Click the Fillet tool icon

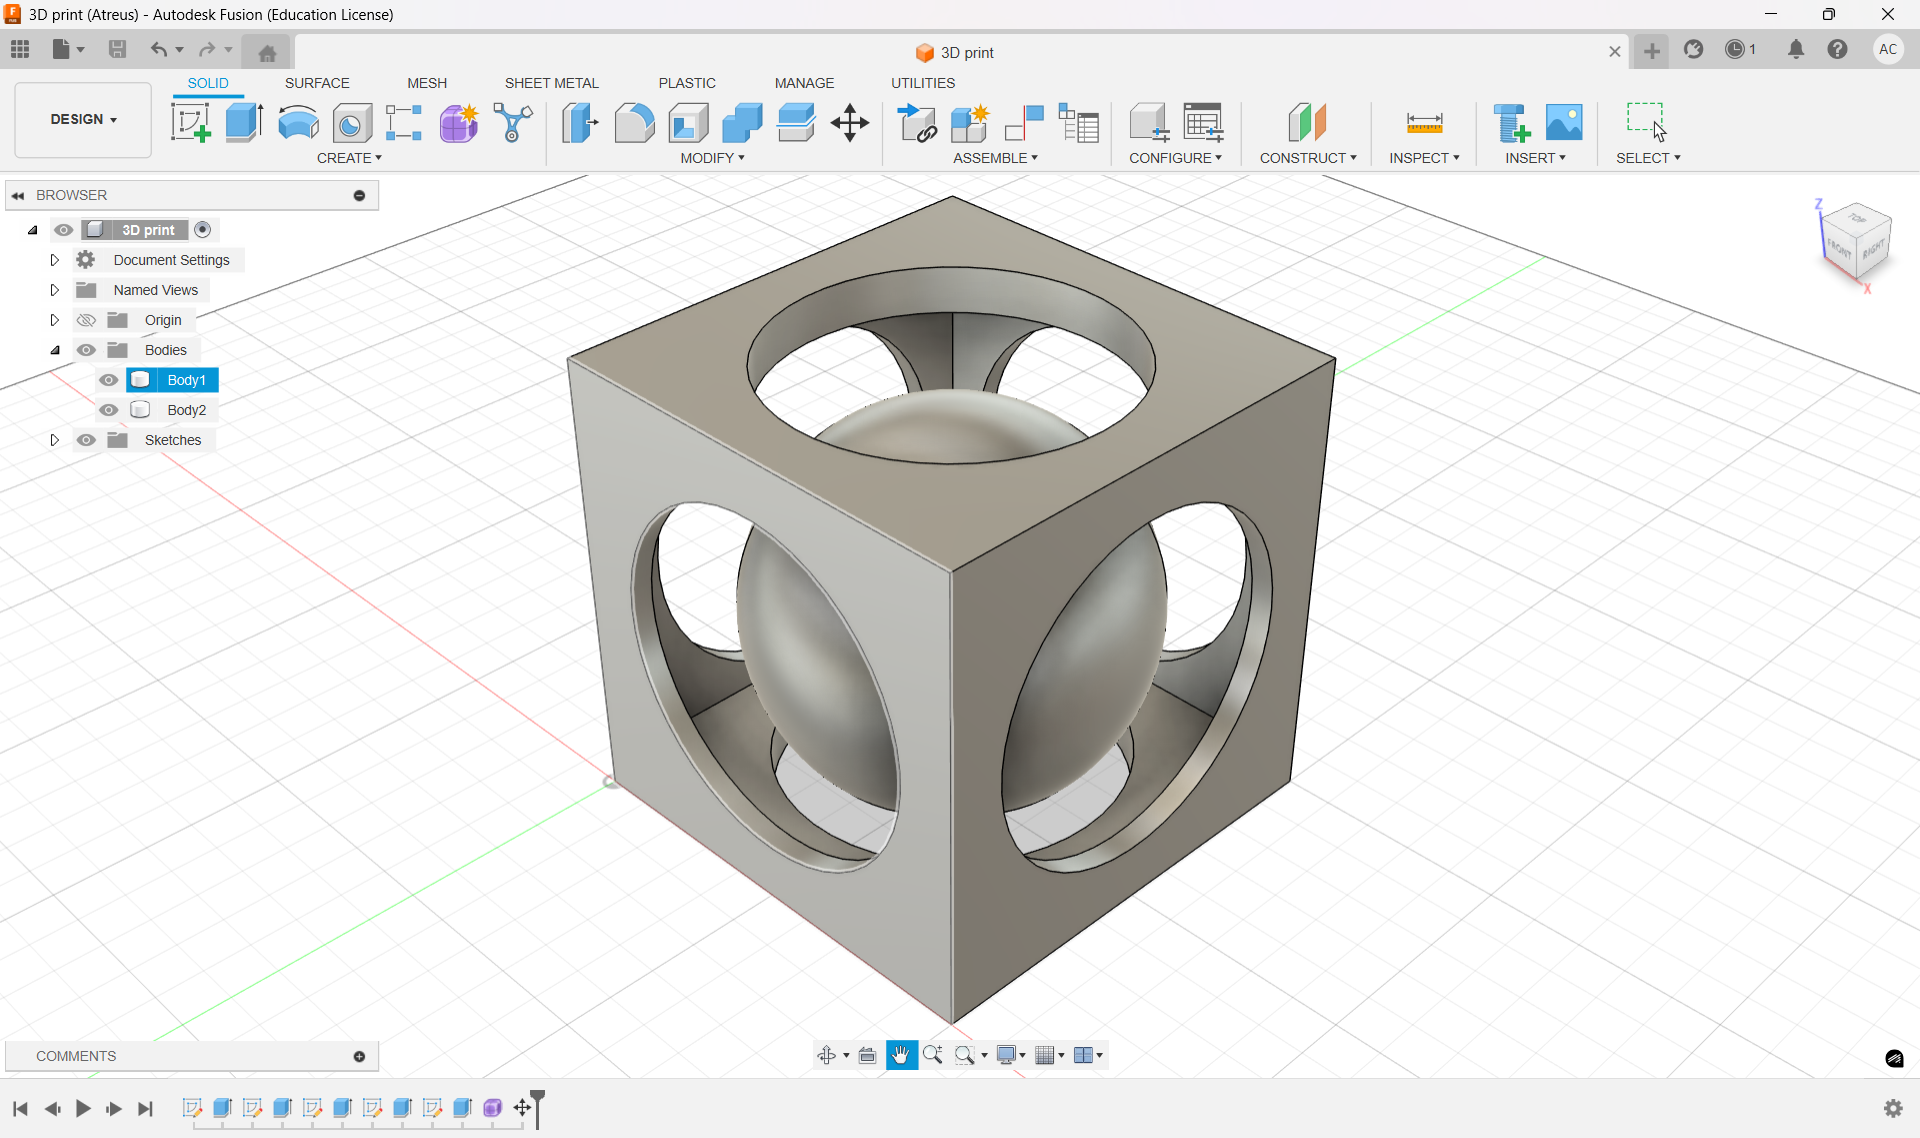click(x=634, y=123)
